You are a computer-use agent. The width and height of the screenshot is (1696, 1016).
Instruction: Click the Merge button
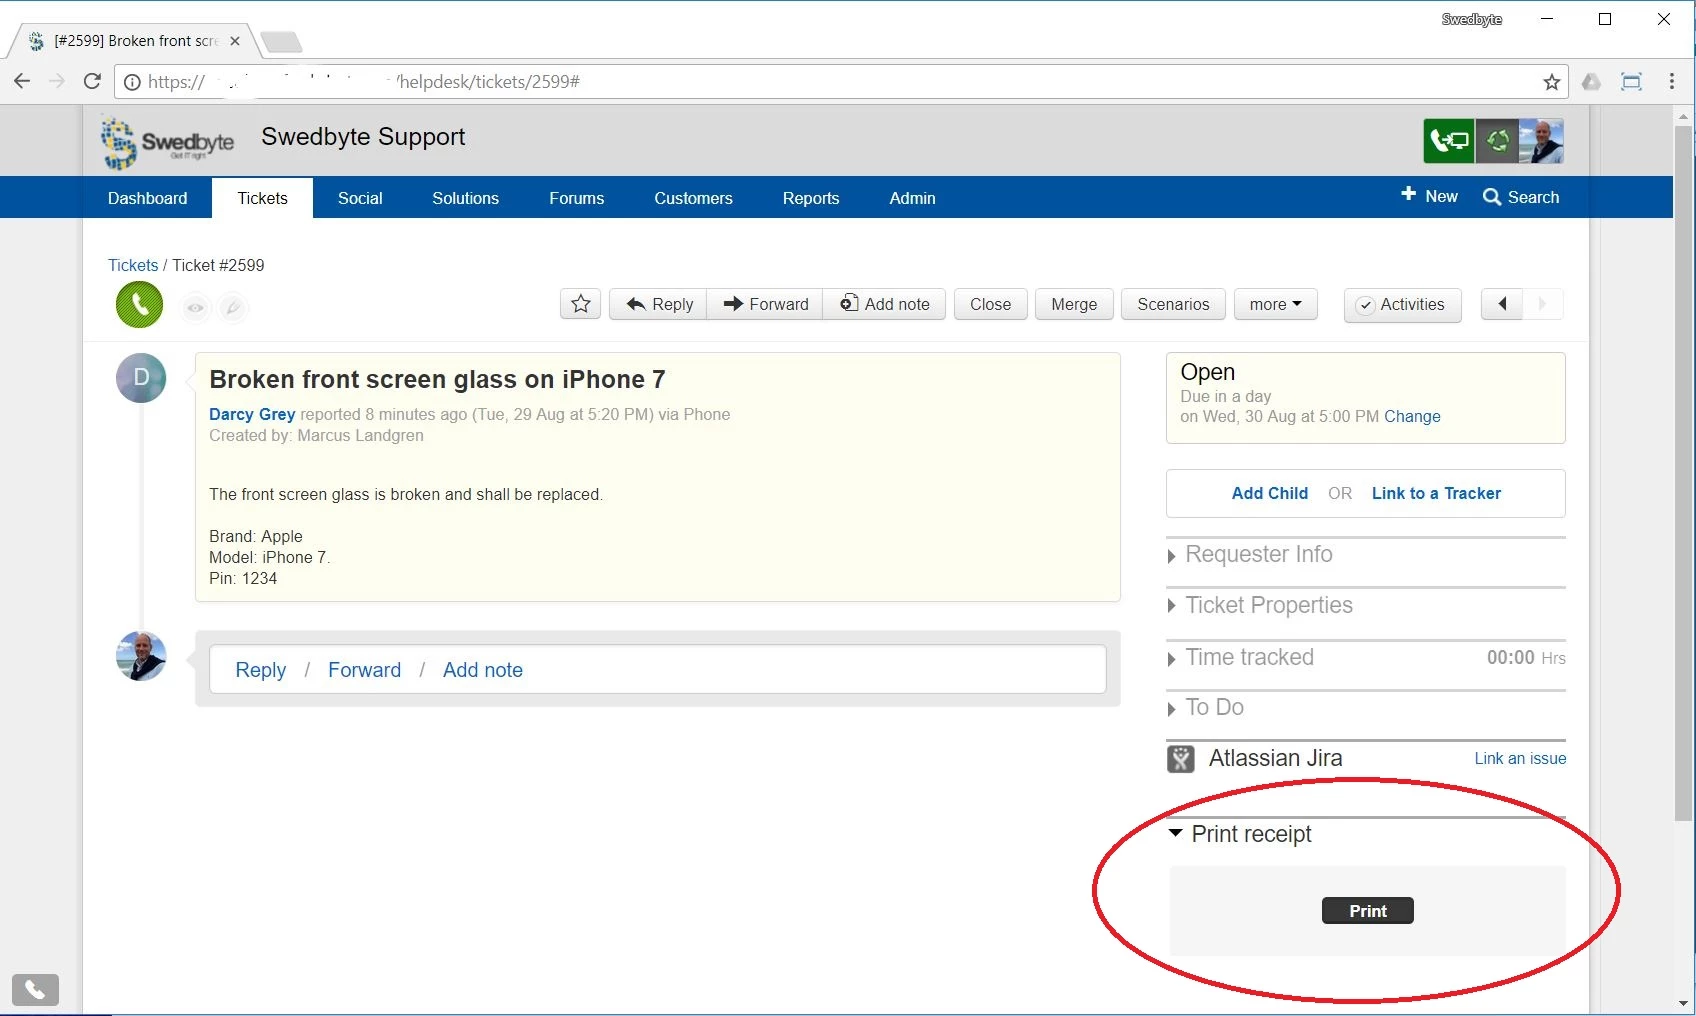1074,304
